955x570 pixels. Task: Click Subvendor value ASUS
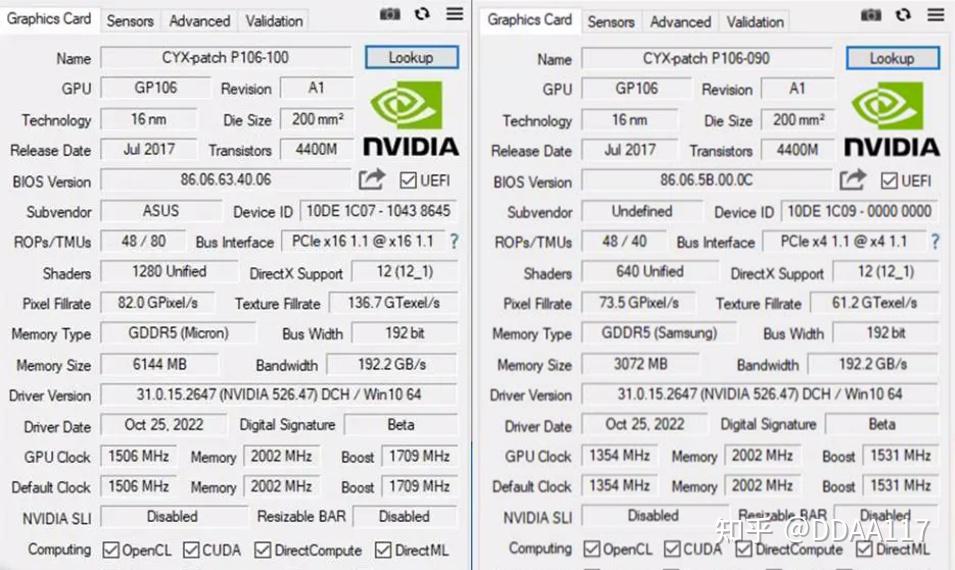[x=161, y=211]
